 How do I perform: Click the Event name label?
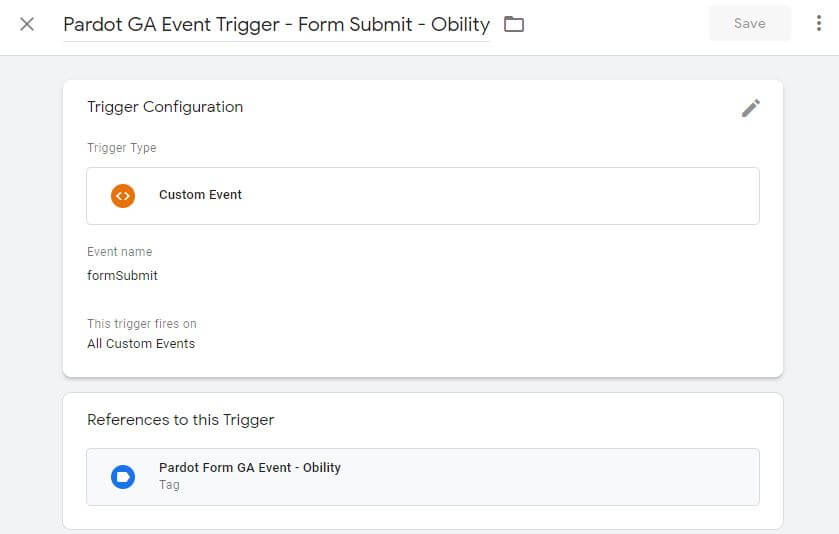[119, 252]
